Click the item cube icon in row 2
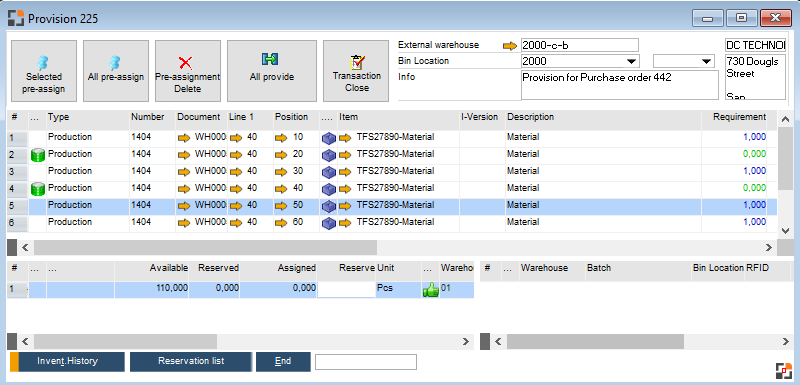The image size is (800, 385). tap(329, 155)
